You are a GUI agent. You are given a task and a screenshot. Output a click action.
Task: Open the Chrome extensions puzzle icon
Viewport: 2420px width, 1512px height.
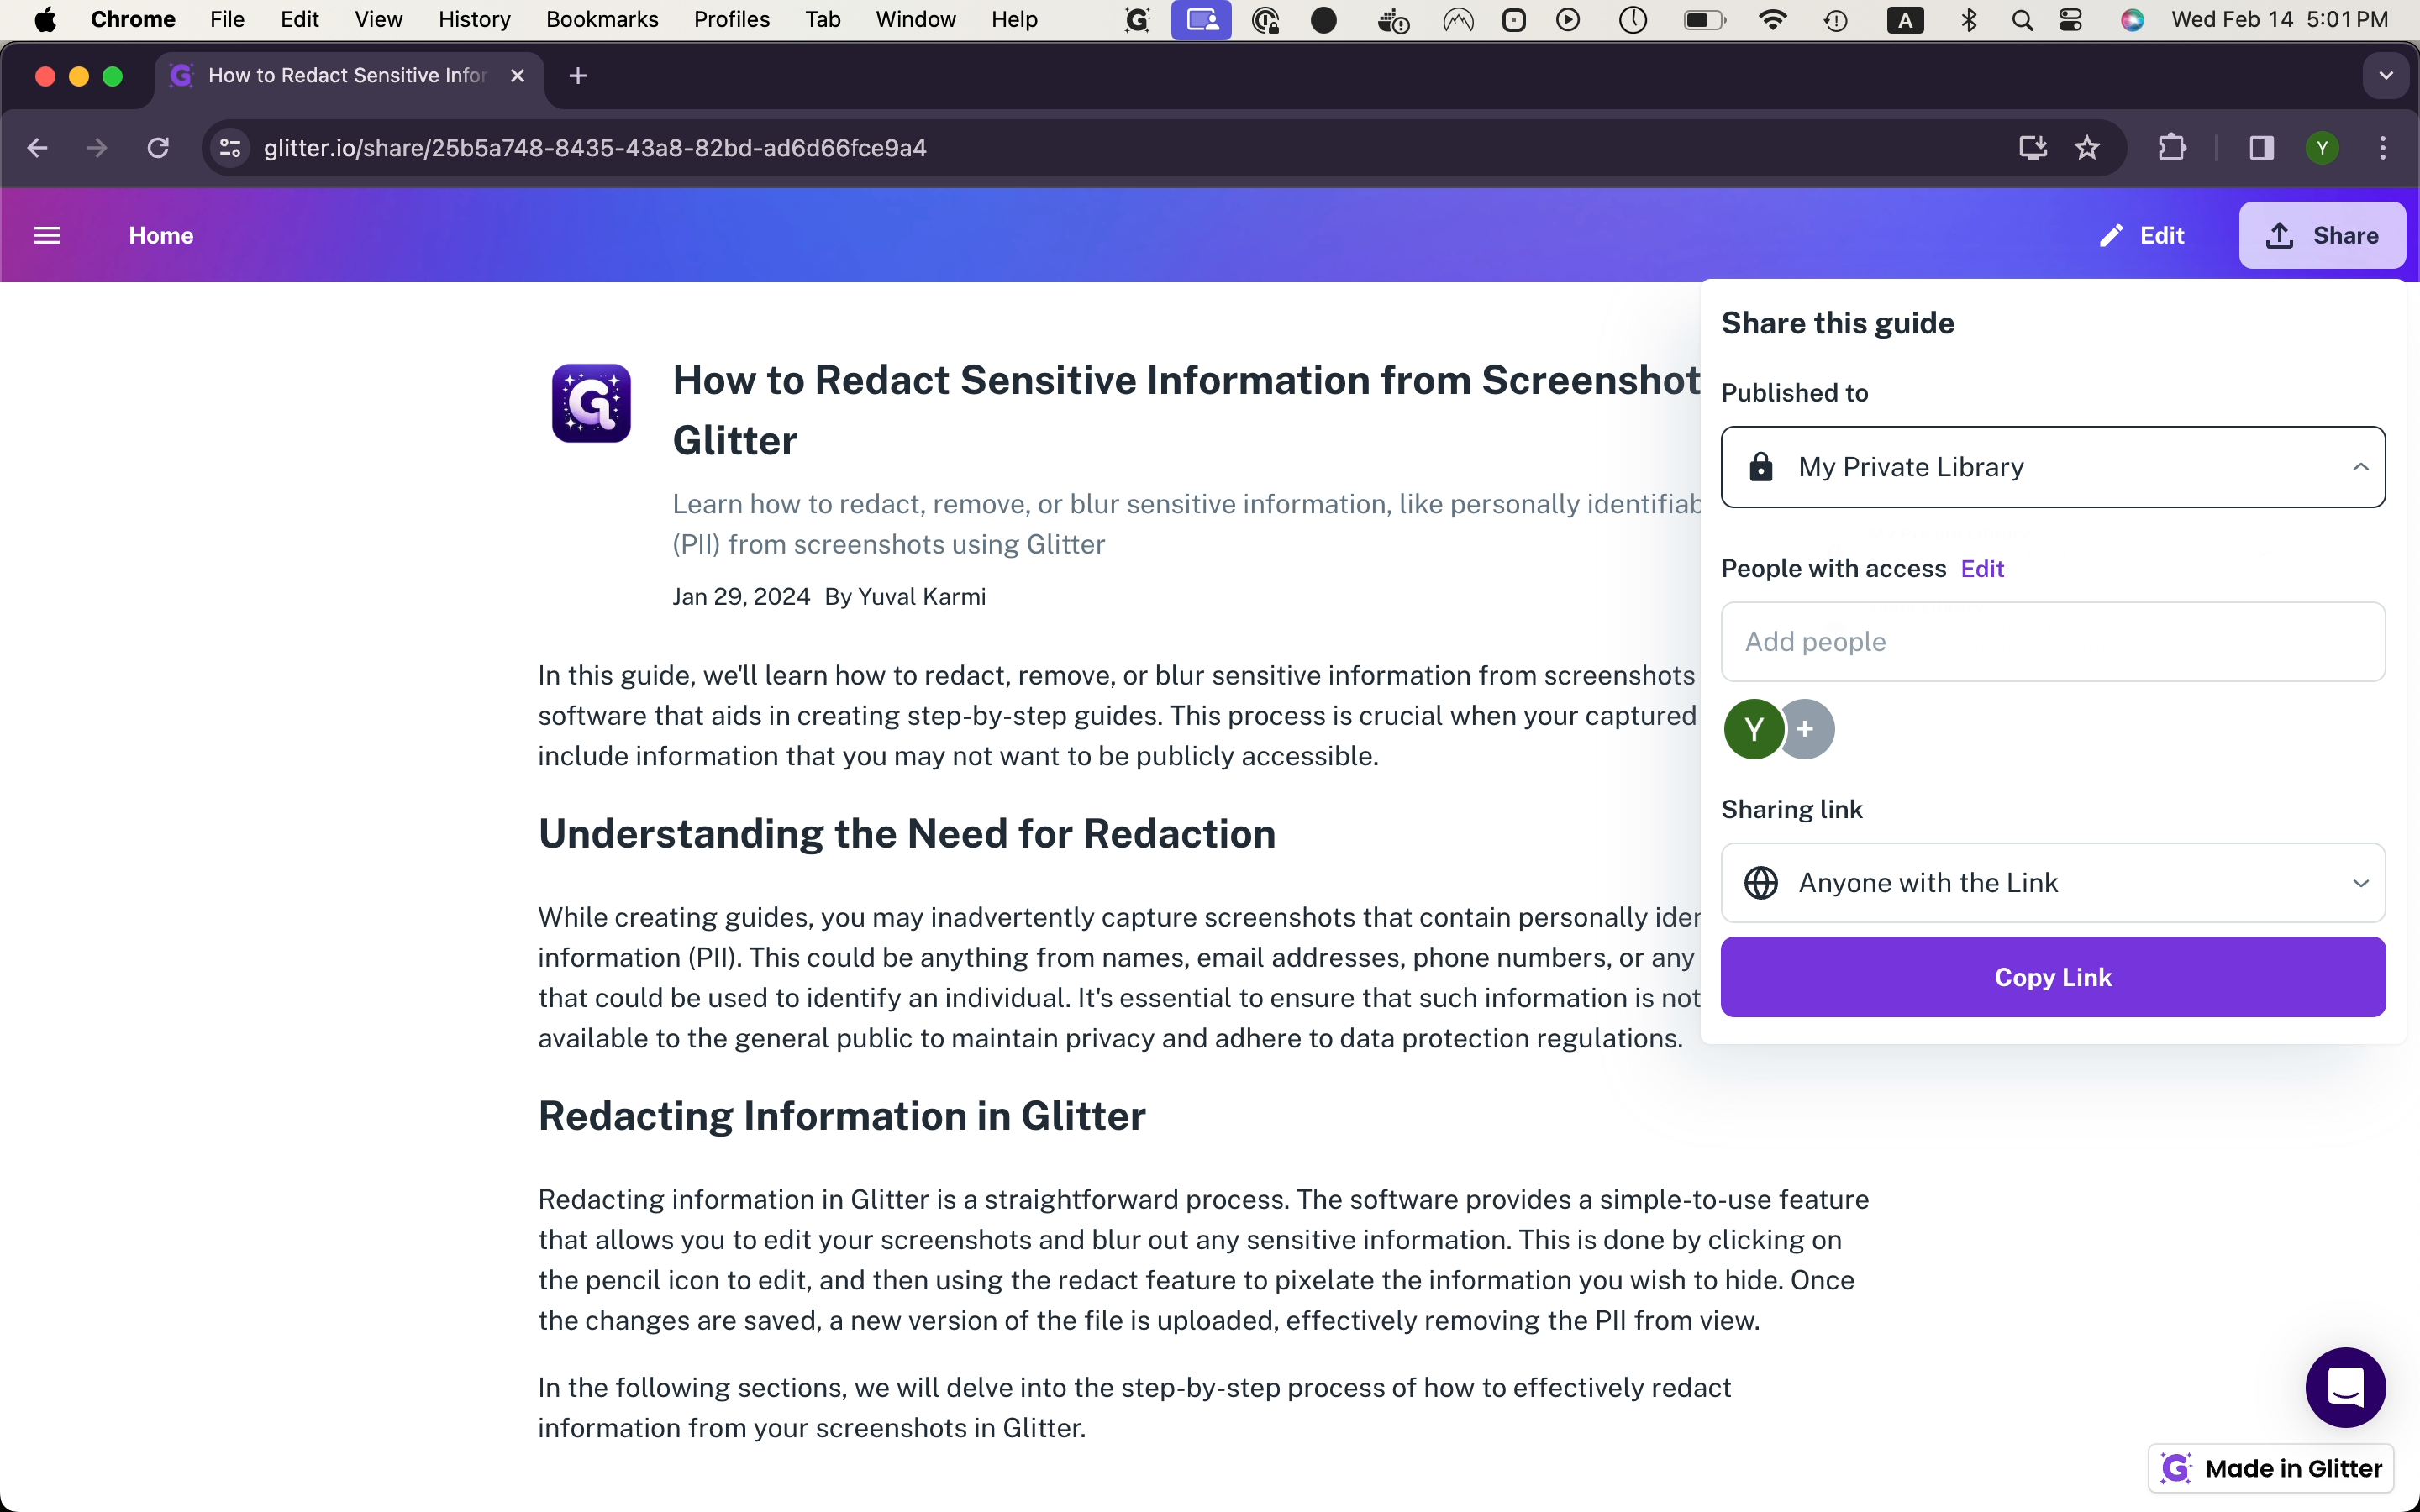point(2172,148)
